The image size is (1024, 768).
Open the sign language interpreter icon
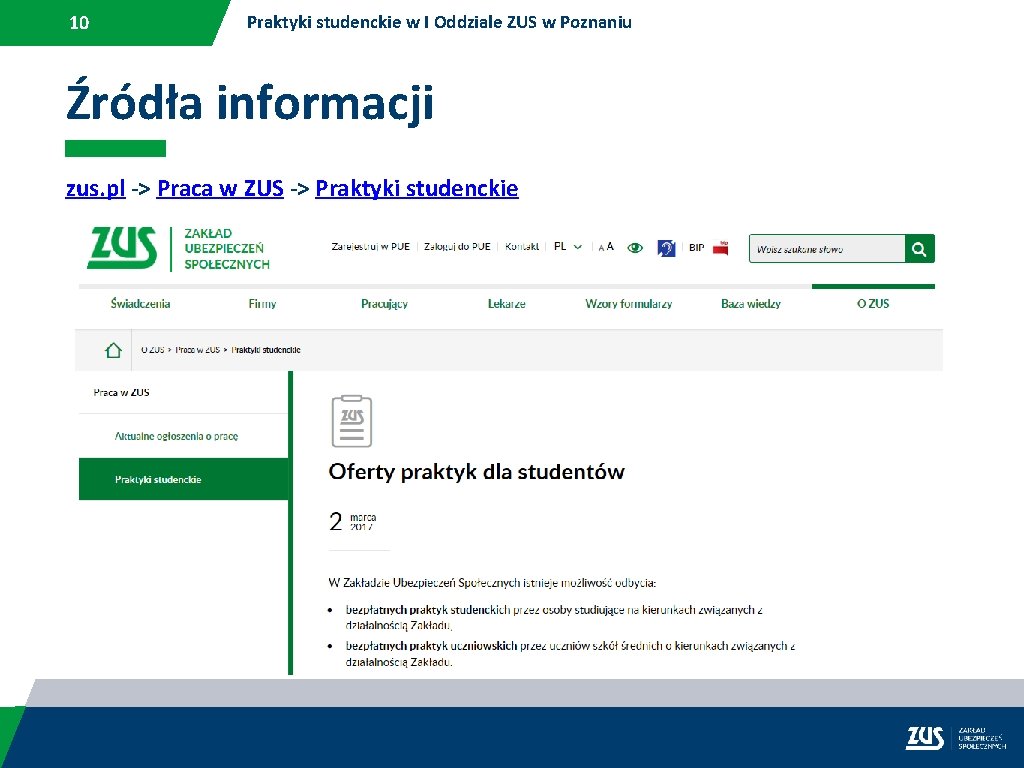pos(666,248)
